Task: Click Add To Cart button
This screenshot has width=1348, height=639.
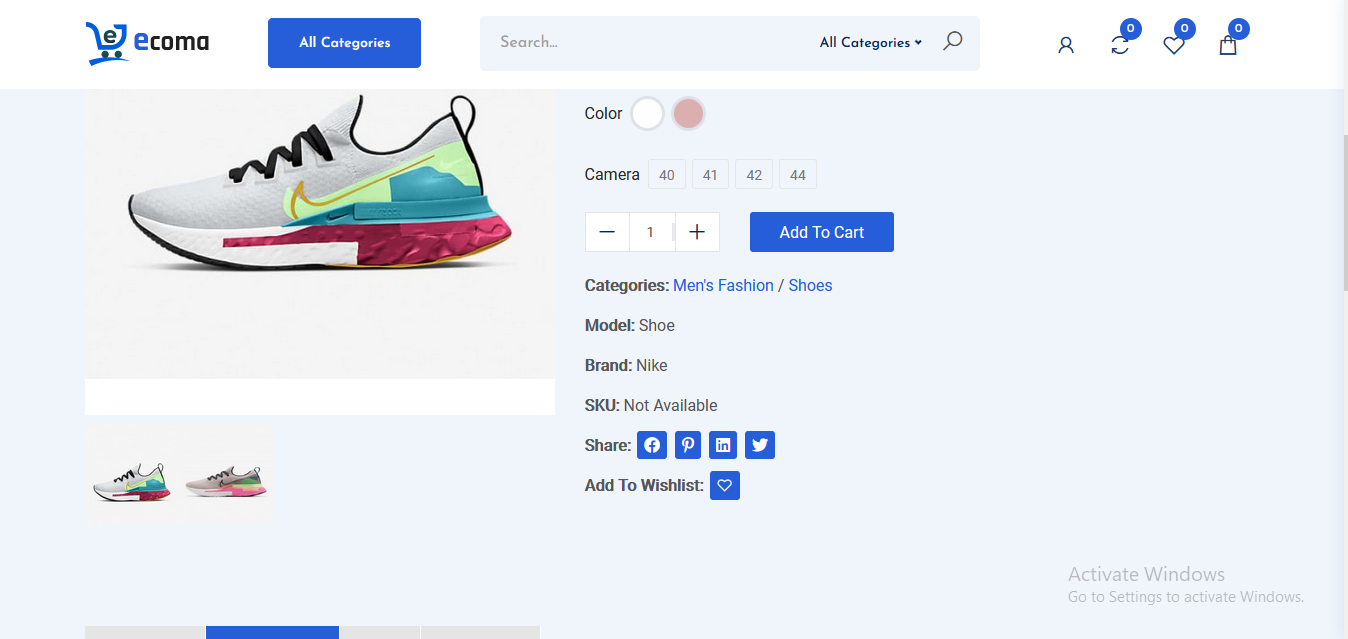Action: 822,232
